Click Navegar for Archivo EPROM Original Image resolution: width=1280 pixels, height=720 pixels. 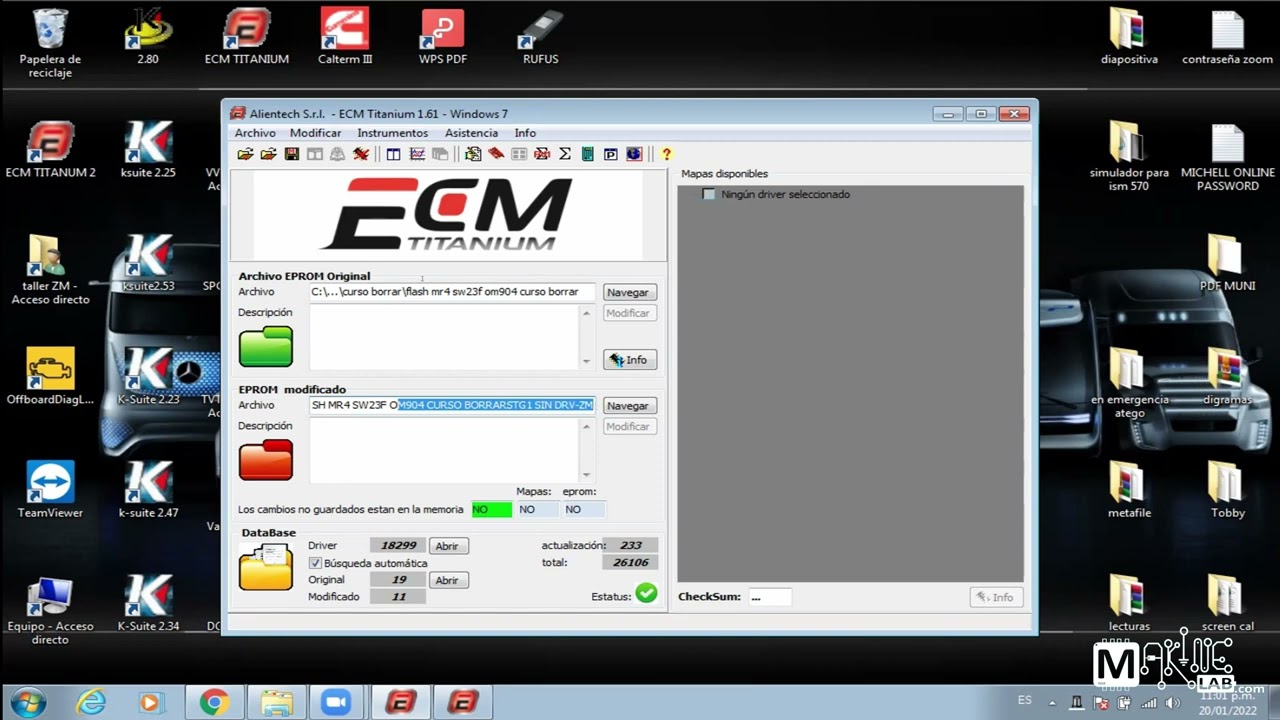[x=629, y=292]
